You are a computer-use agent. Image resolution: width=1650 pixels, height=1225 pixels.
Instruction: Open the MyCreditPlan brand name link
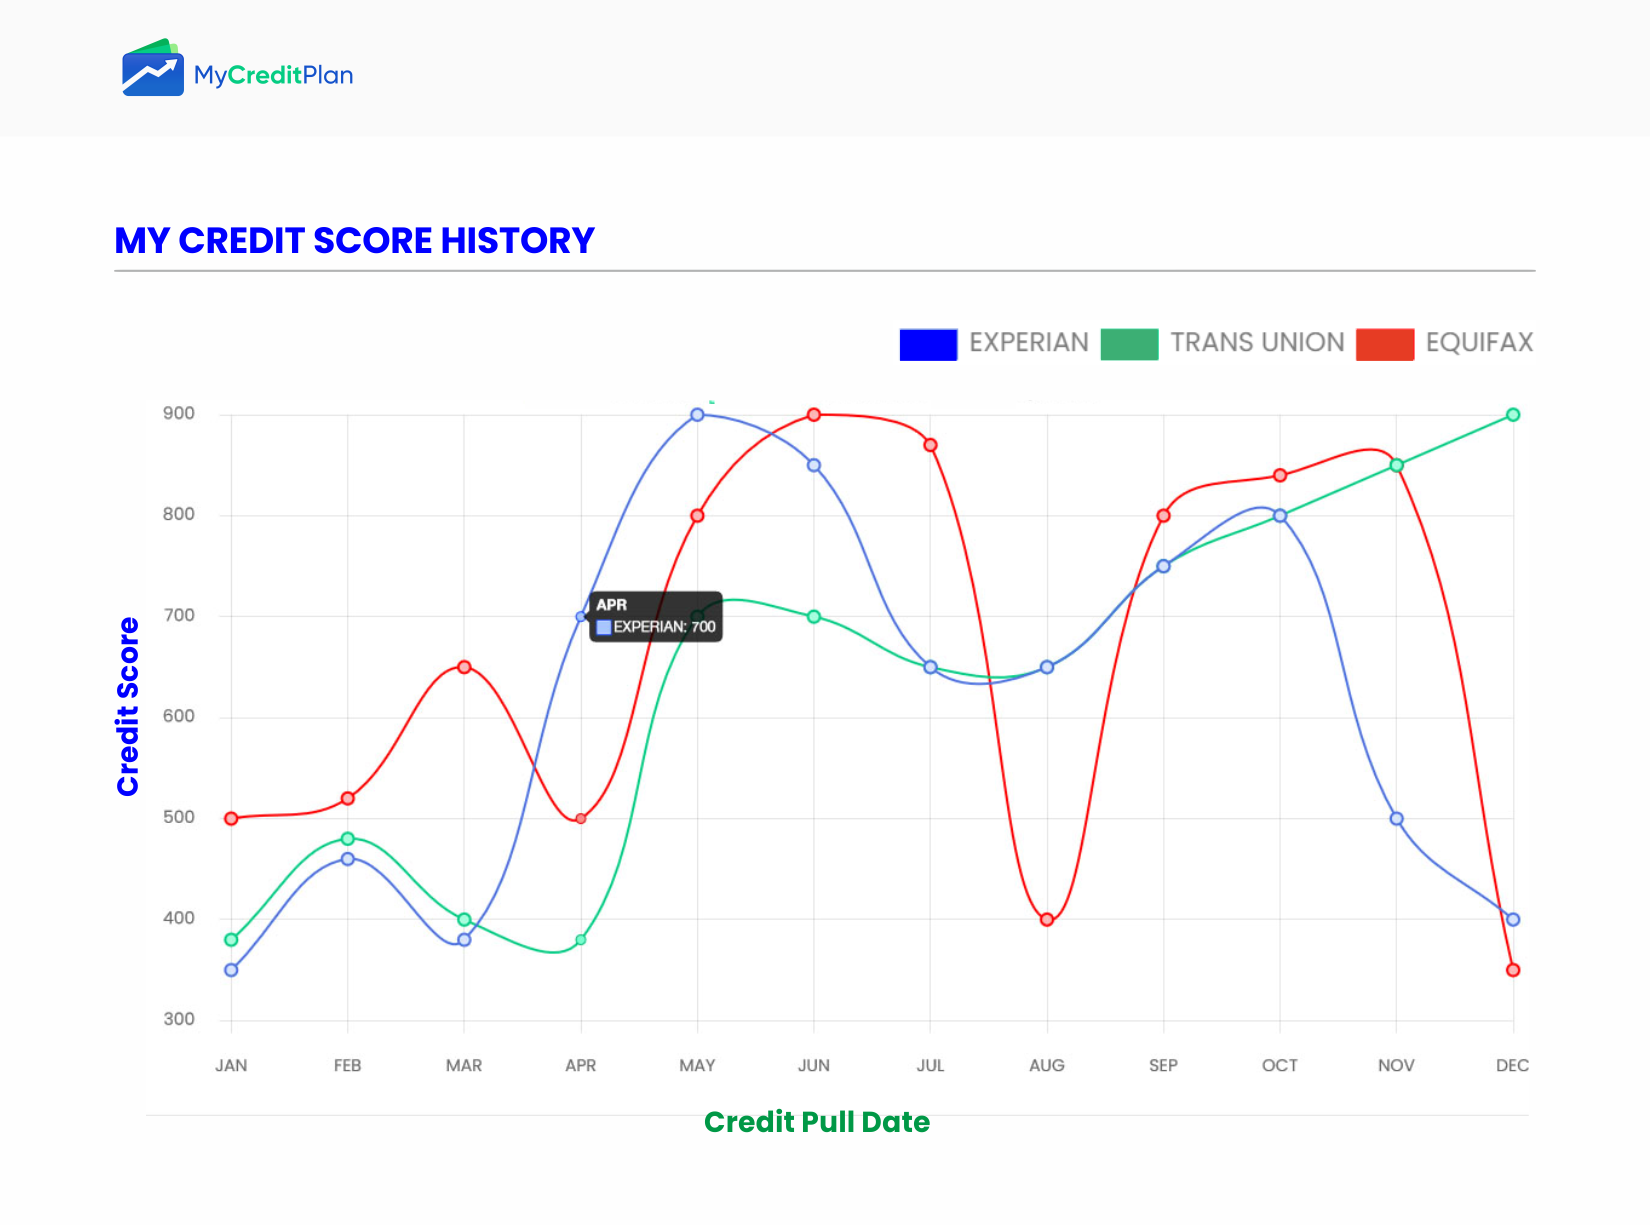(x=273, y=75)
